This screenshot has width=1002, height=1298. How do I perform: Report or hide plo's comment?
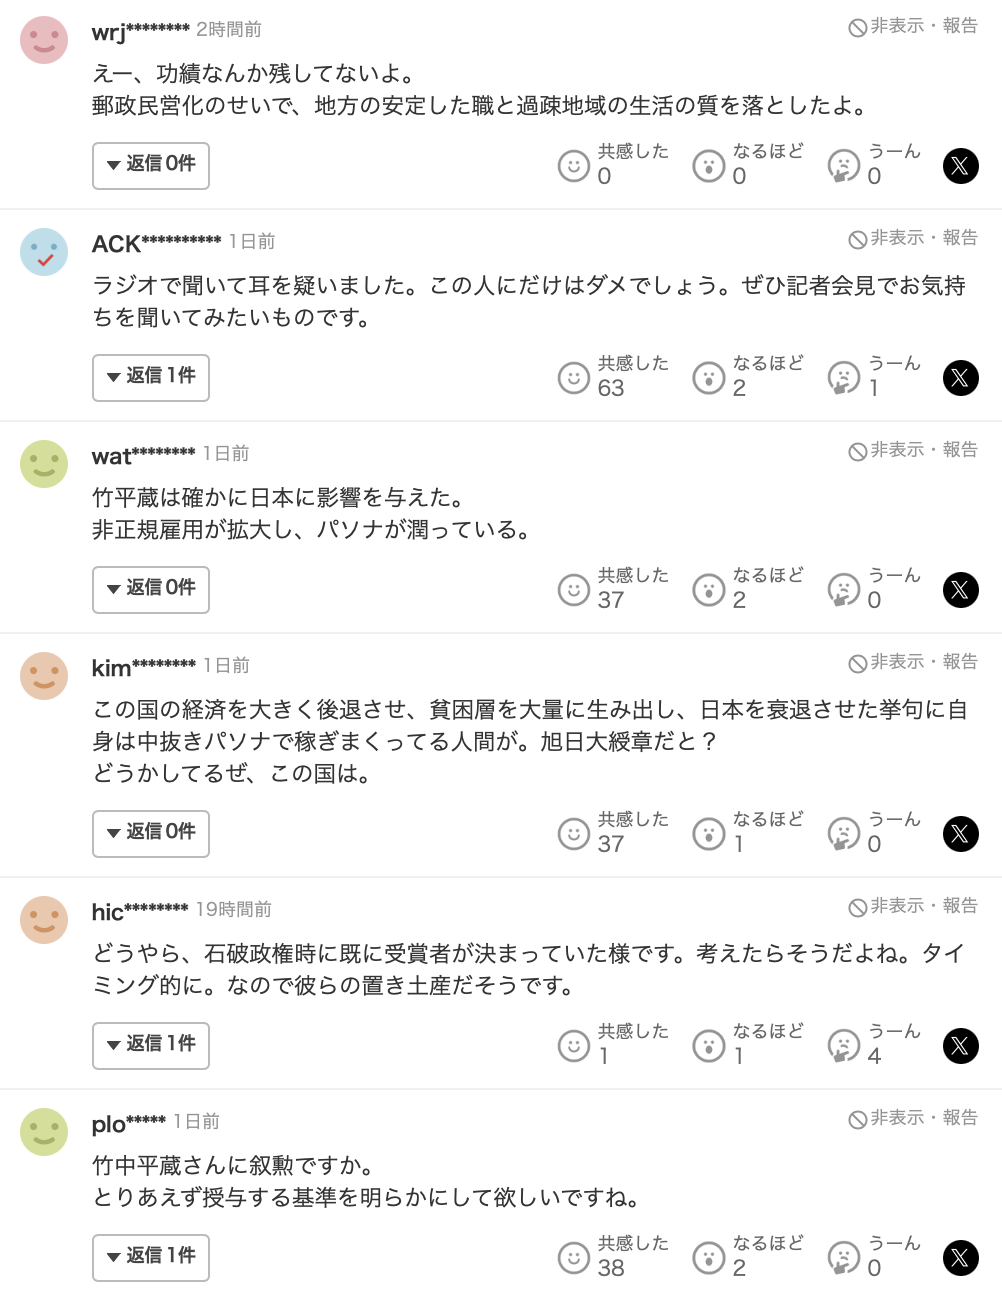point(913,1119)
